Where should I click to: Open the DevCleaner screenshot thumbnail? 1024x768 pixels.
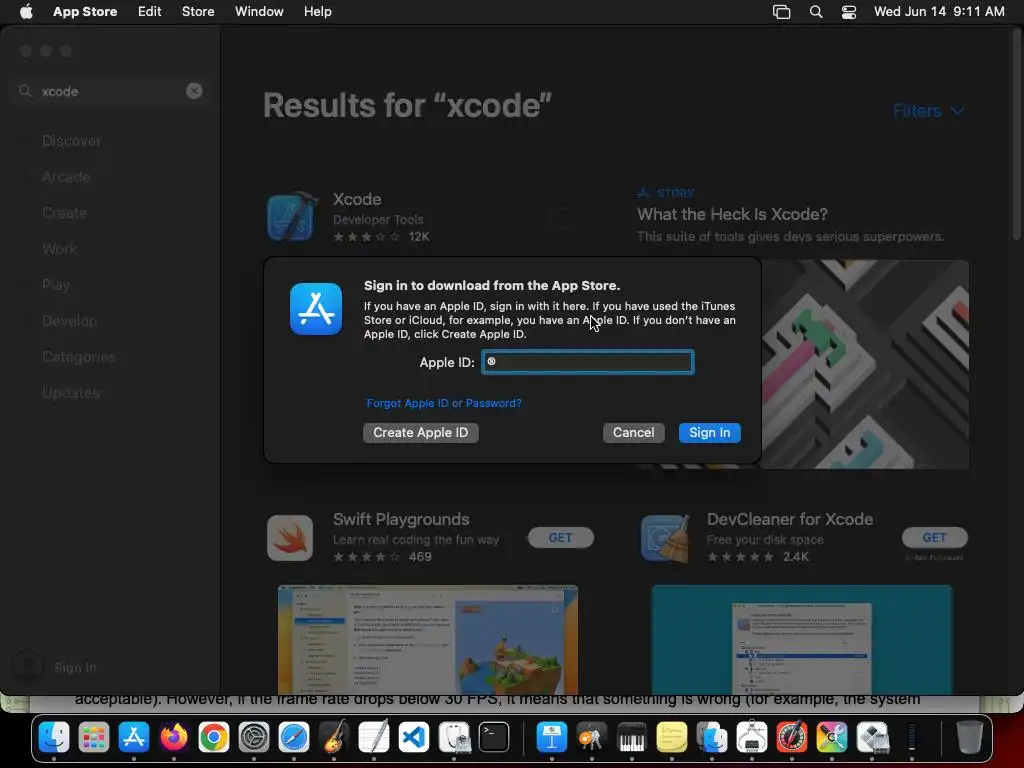pyautogui.click(x=802, y=640)
